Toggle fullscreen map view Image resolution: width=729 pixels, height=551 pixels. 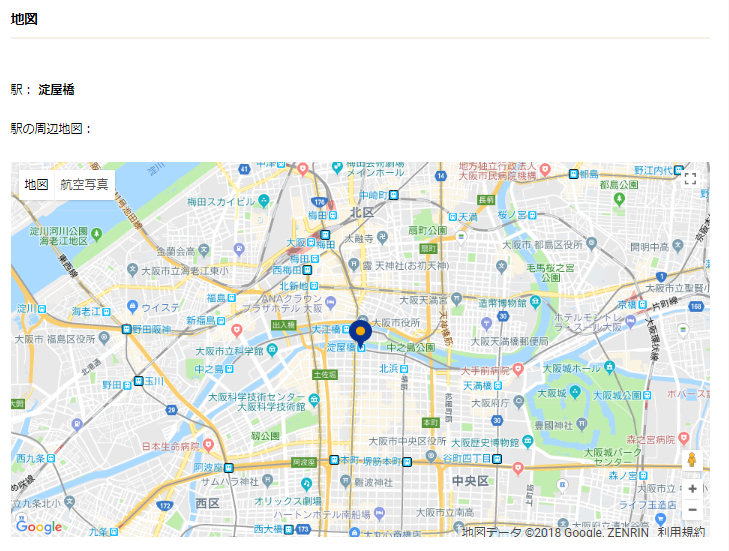coord(690,179)
